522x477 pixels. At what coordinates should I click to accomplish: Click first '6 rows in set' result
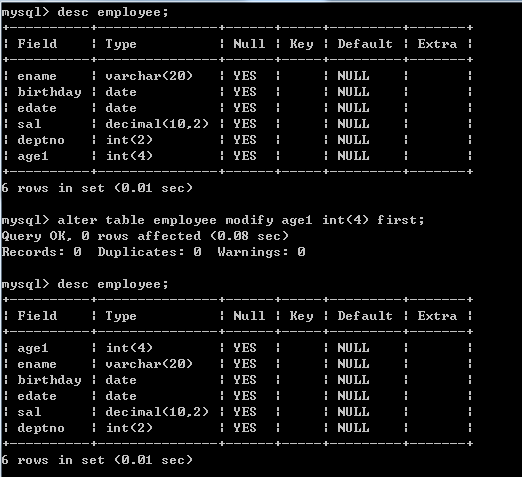click(x=97, y=188)
